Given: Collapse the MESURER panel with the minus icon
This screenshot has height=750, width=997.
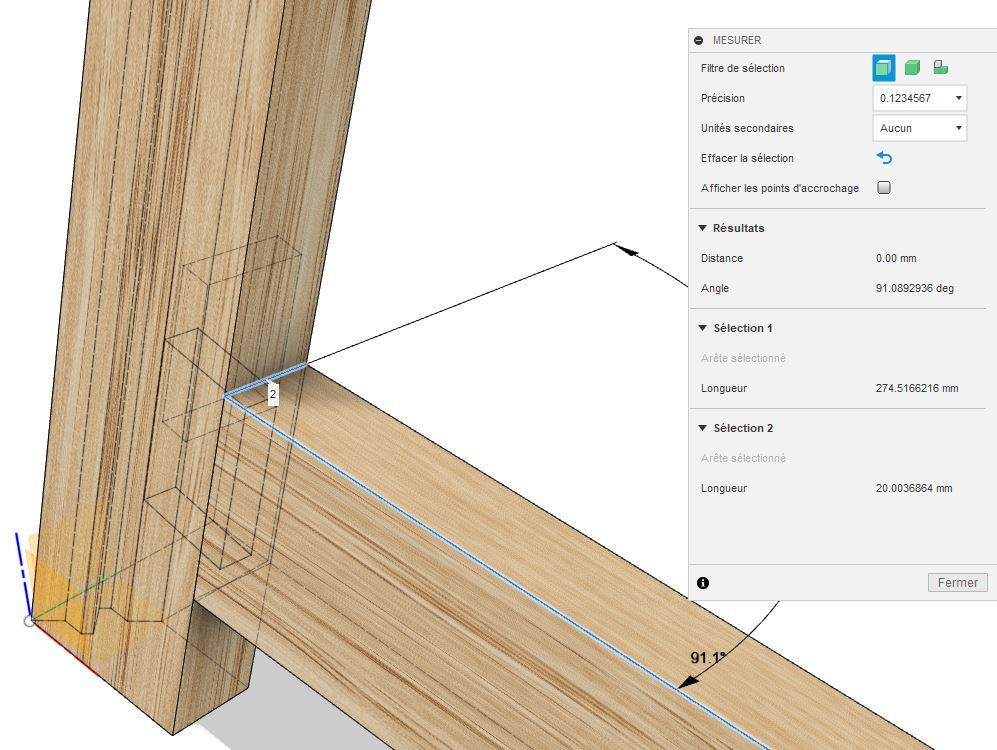Looking at the screenshot, I should tap(698, 40).
